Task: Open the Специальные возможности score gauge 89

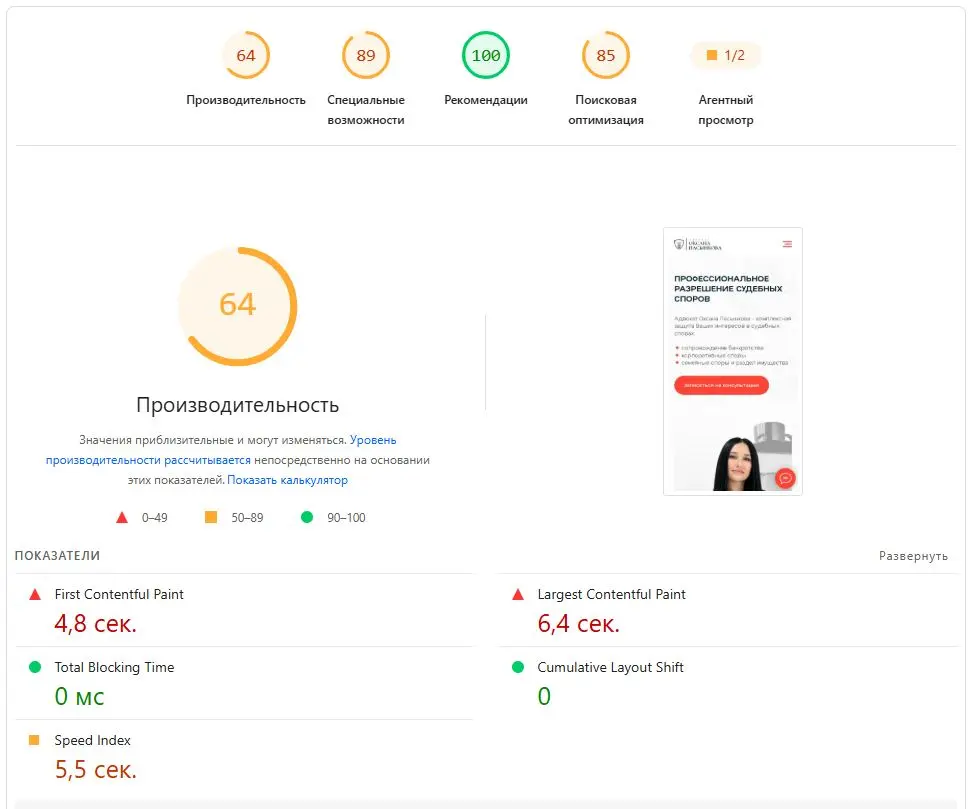Action: 366,55
